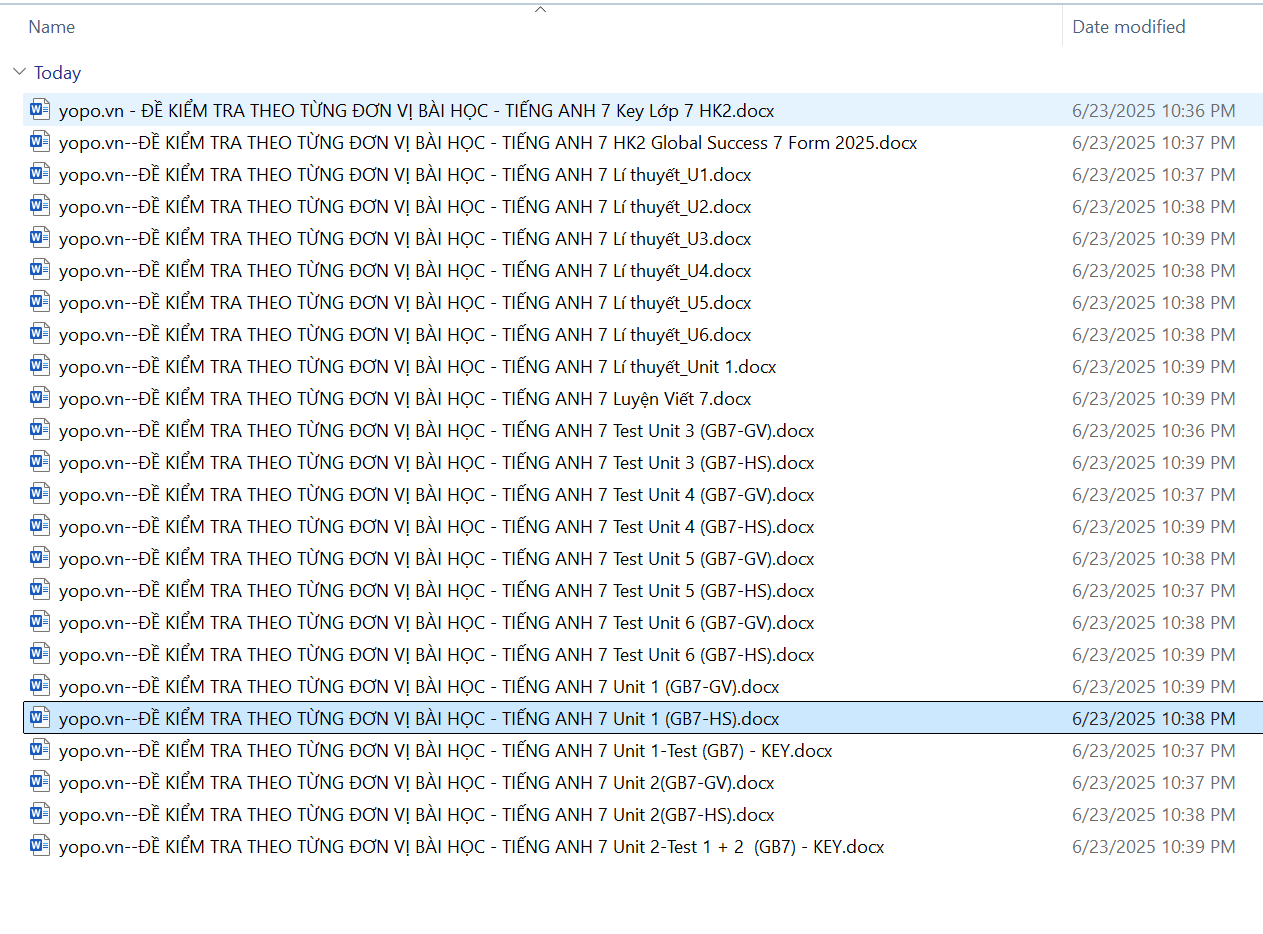Image resolution: width=1263 pixels, height=934 pixels.
Task: Click Word icon of Unit 1-Test (GB7) - KEY.docx
Action: [40, 750]
